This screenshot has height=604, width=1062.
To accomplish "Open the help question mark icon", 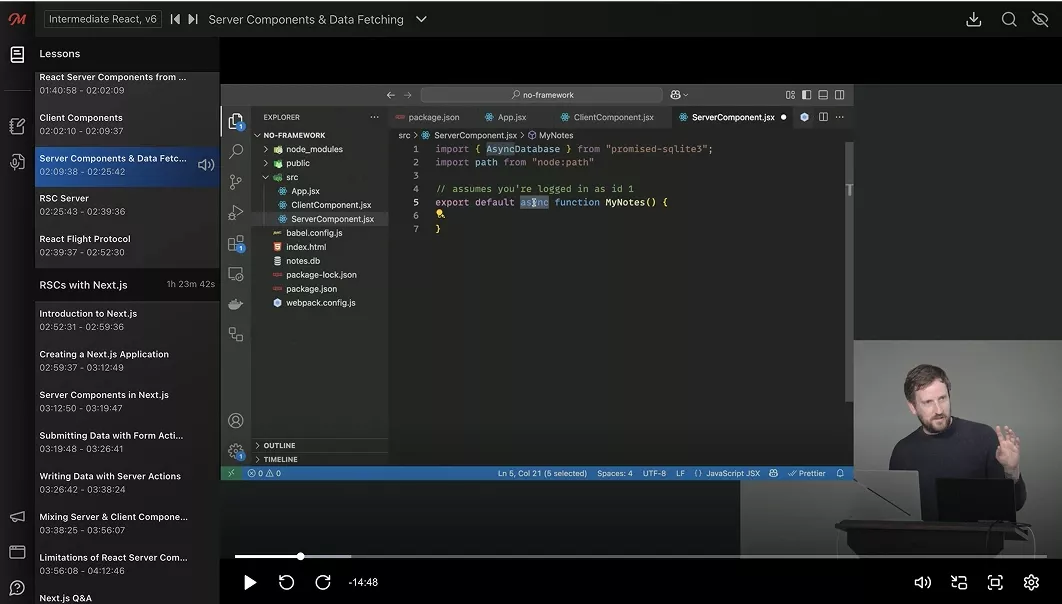I will 17,588.
